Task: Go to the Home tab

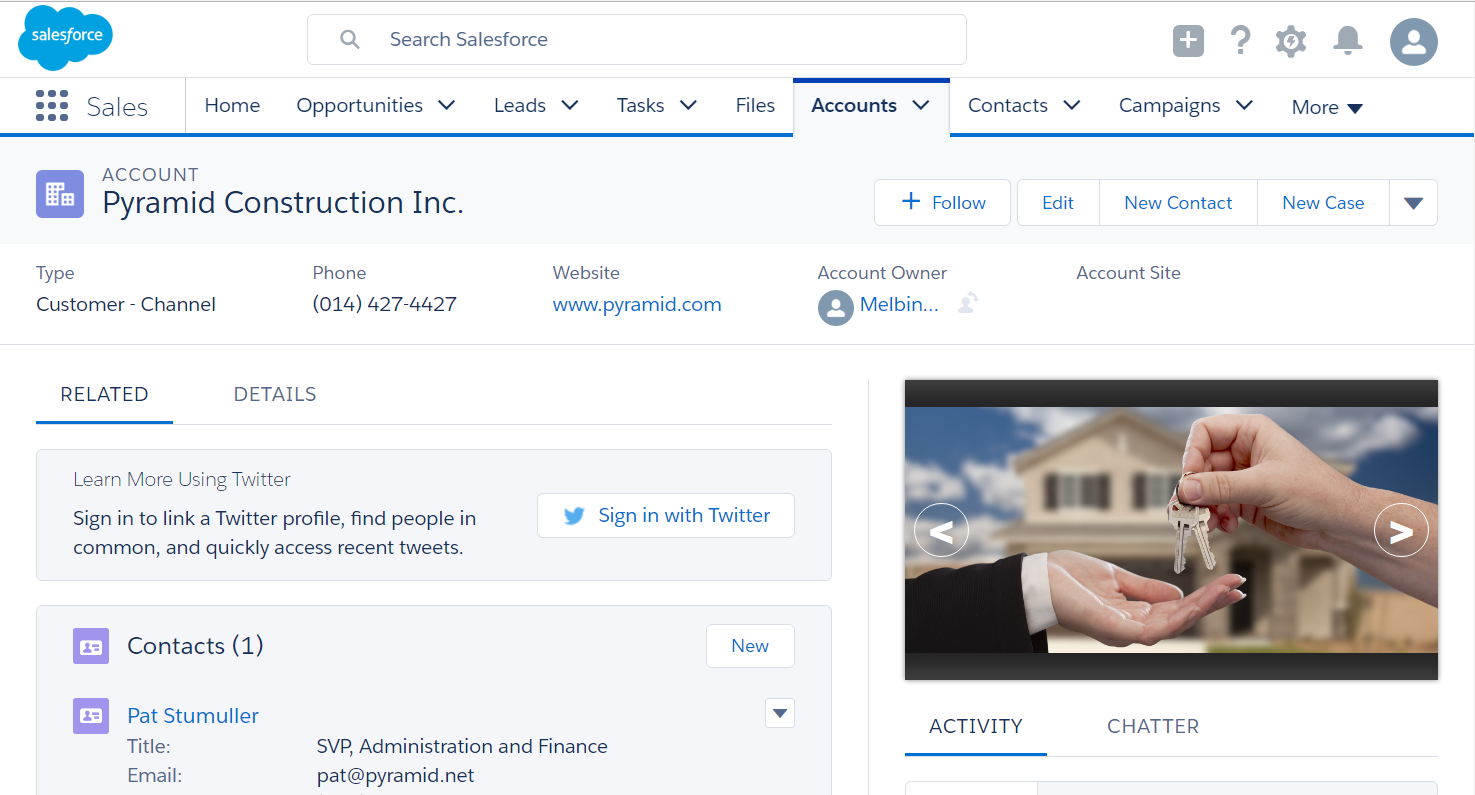Action: click(x=232, y=105)
